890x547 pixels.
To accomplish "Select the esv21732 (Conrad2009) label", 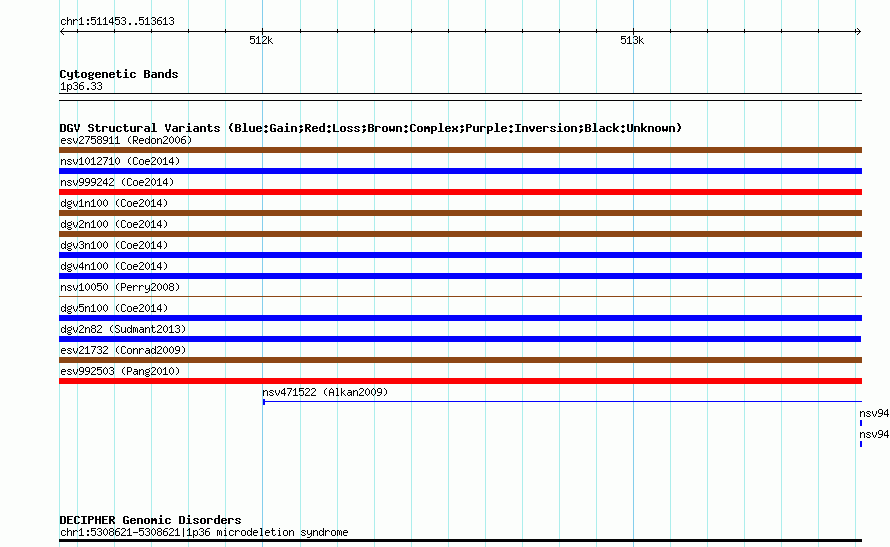I will point(123,350).
